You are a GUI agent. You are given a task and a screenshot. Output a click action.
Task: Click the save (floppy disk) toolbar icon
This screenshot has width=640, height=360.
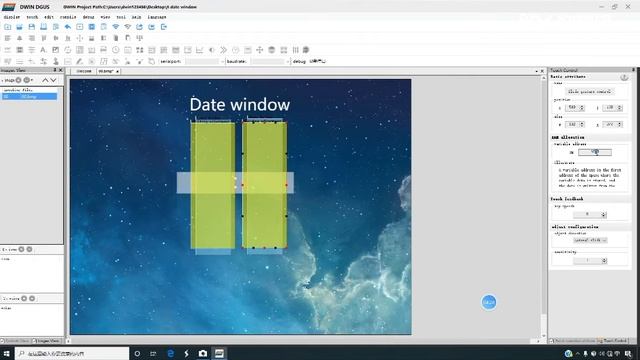pyautogui.click(x=31, y=27)
